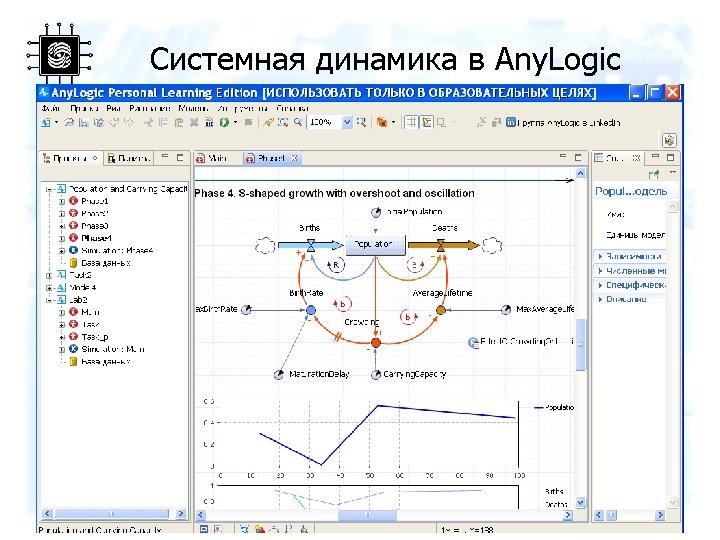Click the InitialPopulation parameter icon

pyautogui.click(x=376, y=212)
